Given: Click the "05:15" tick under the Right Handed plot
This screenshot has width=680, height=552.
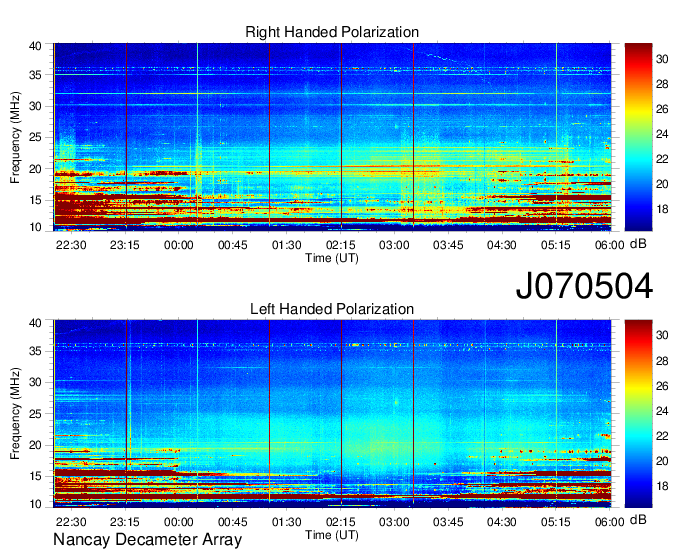Looking at the screenshot, I should click(556, 245).
